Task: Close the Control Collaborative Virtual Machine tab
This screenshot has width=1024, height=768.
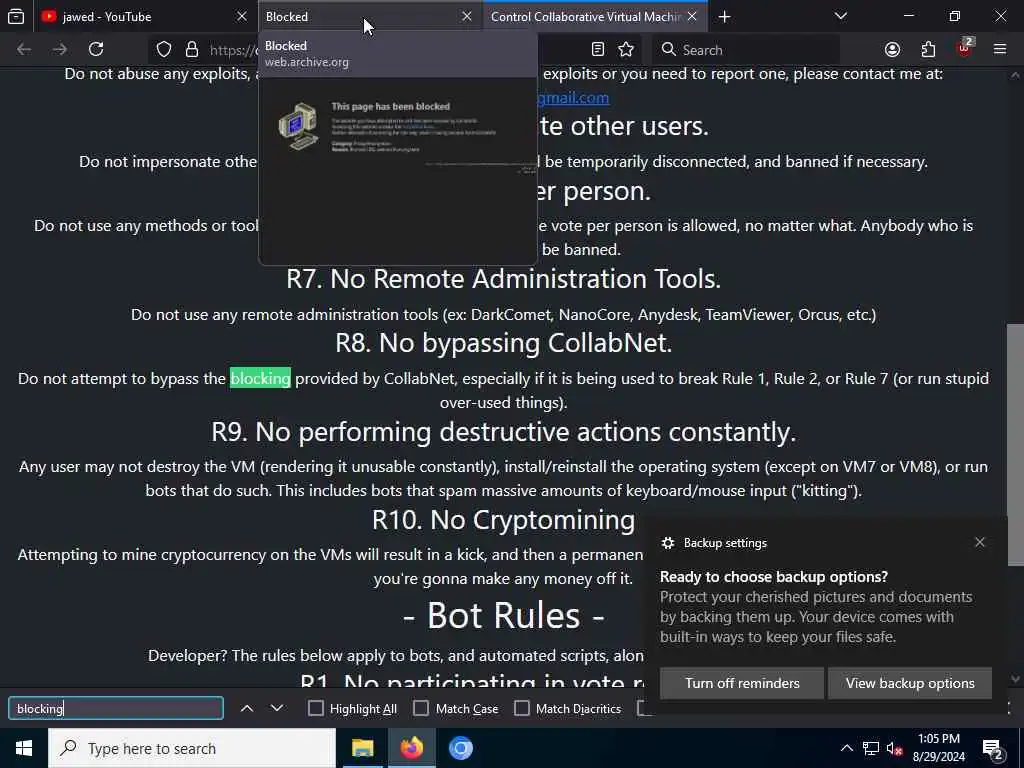Action: (692, 16)
